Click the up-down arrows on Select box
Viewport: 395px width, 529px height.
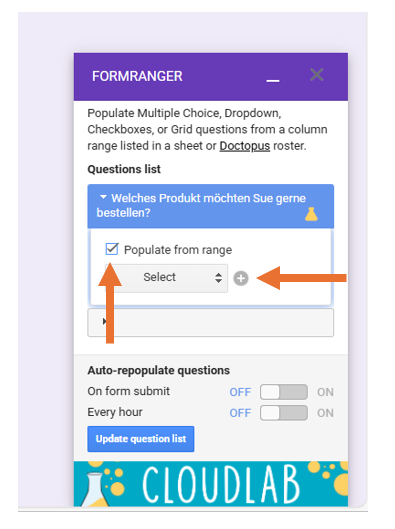tap(218, 278)
